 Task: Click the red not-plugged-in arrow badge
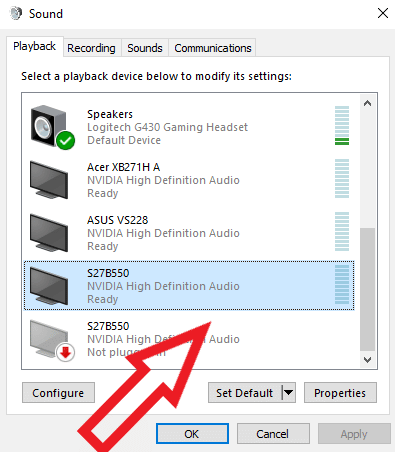[65, 352]
